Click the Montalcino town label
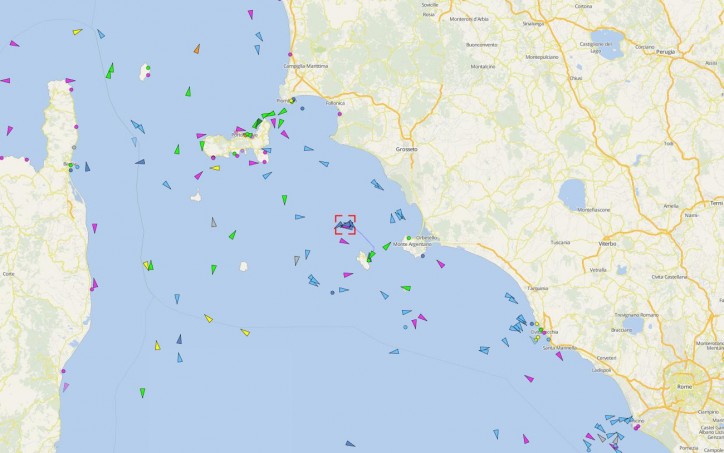This screenshot has height=453, width=724. tap(483, 66)
